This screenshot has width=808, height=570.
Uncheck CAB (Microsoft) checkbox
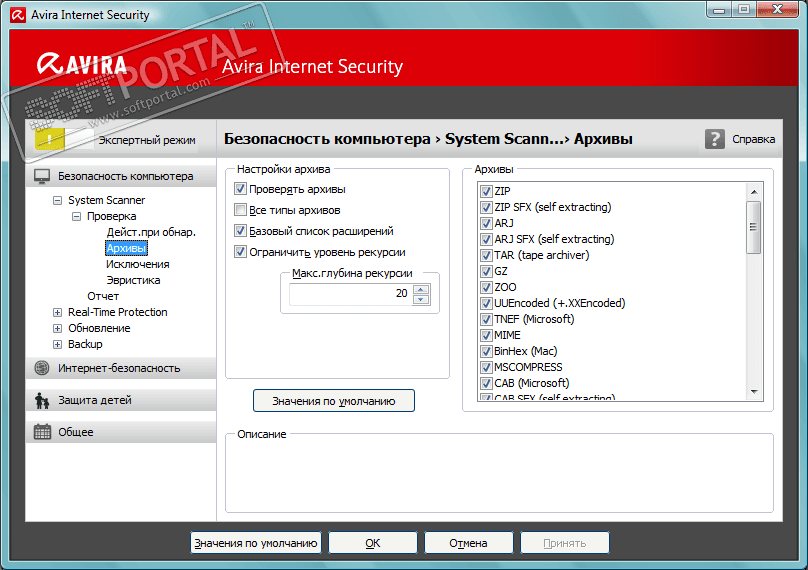(486, 383)
